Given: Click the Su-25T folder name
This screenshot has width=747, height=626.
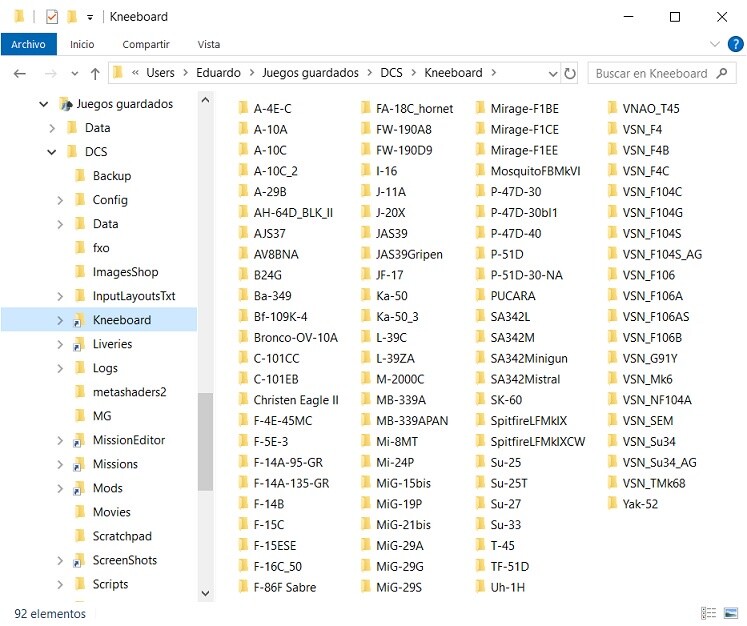Looking at the screenshot, I should click(x=509, y=483).
